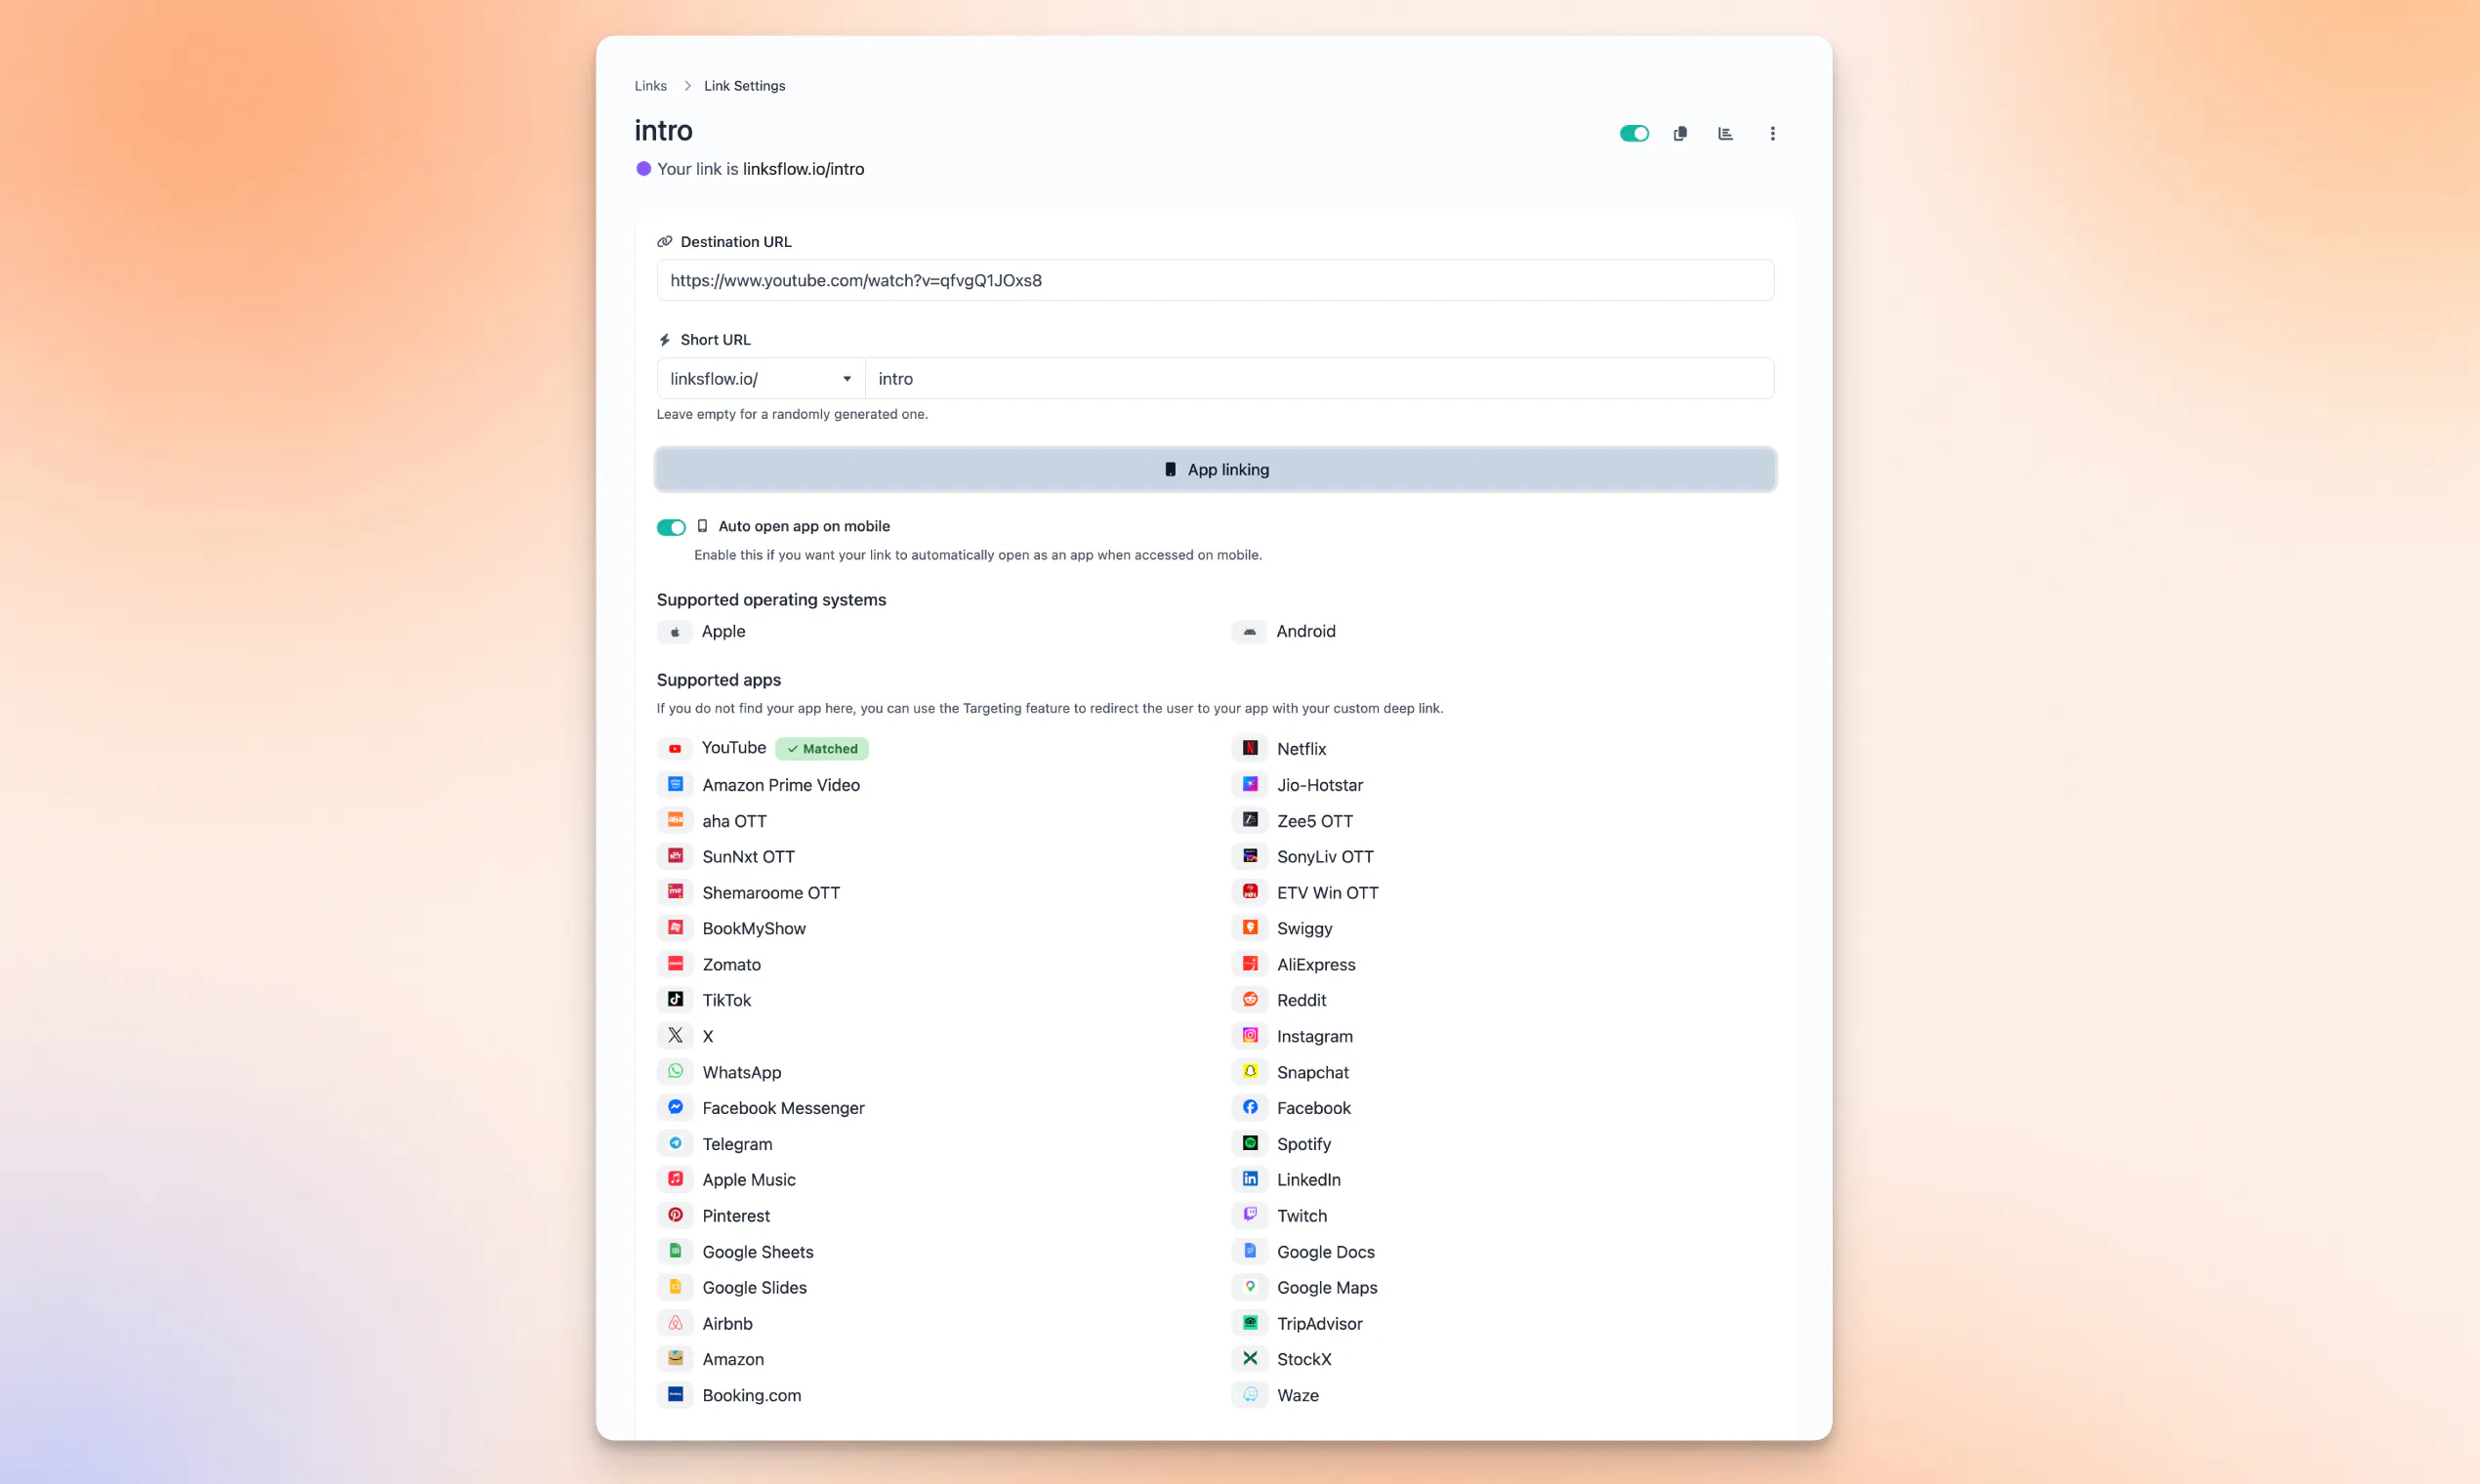Click the AliExpress icon
The height and width of the screenshot is (1484, 2480).
click(x=1250, y=965)
